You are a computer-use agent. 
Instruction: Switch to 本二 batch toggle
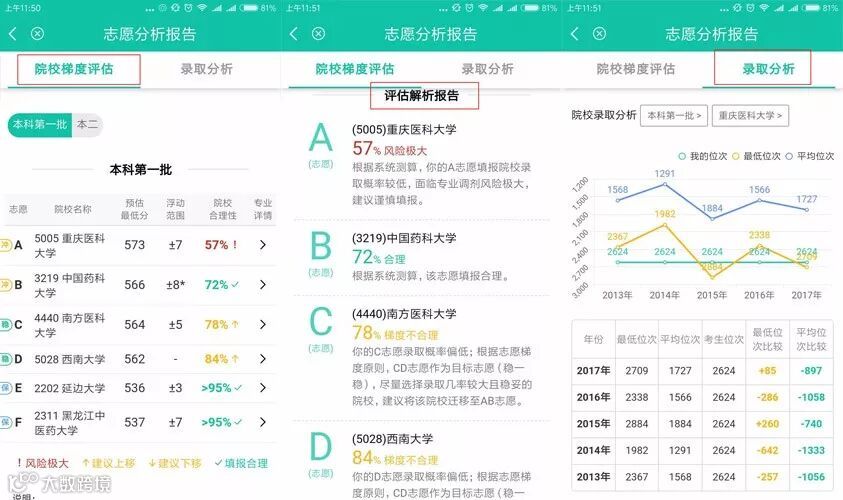(87, 125)
